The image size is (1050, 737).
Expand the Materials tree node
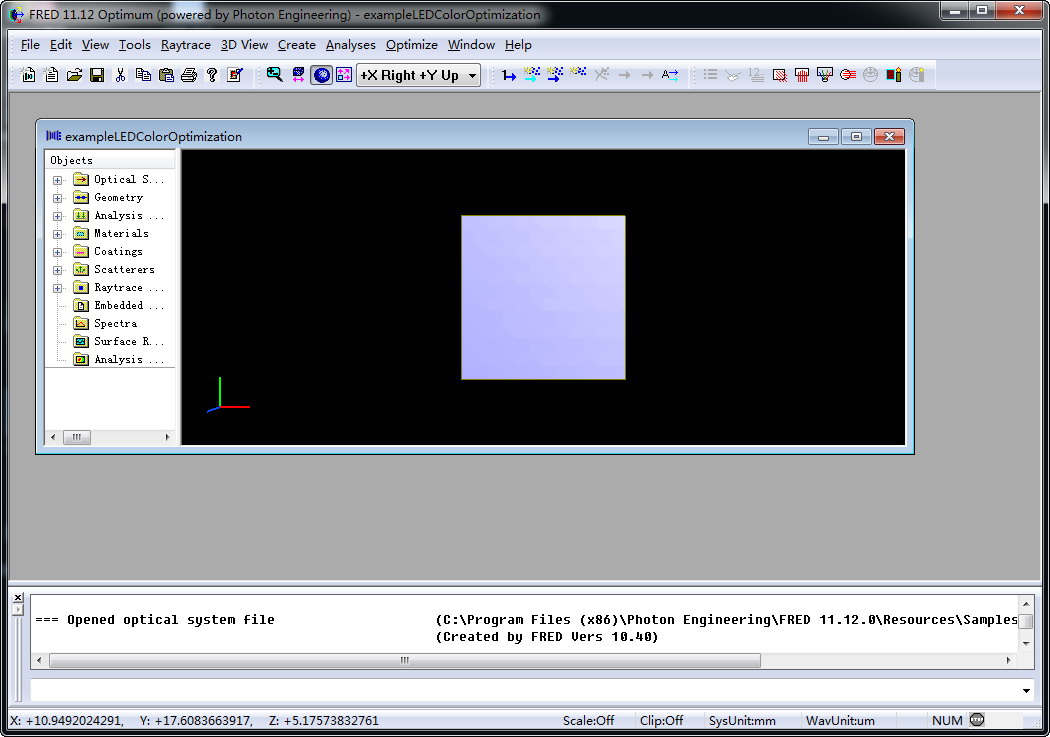pos(58,234)
